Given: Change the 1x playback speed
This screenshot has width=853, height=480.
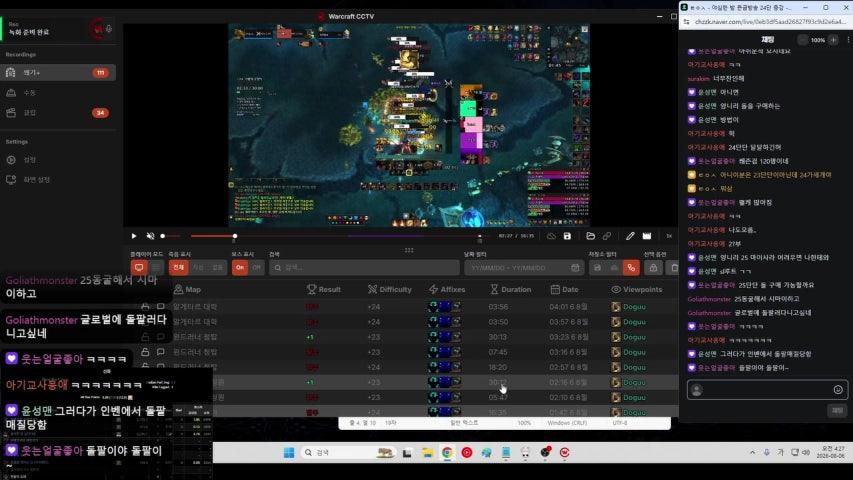Looking at the screenshot, I should click(669, 236).
